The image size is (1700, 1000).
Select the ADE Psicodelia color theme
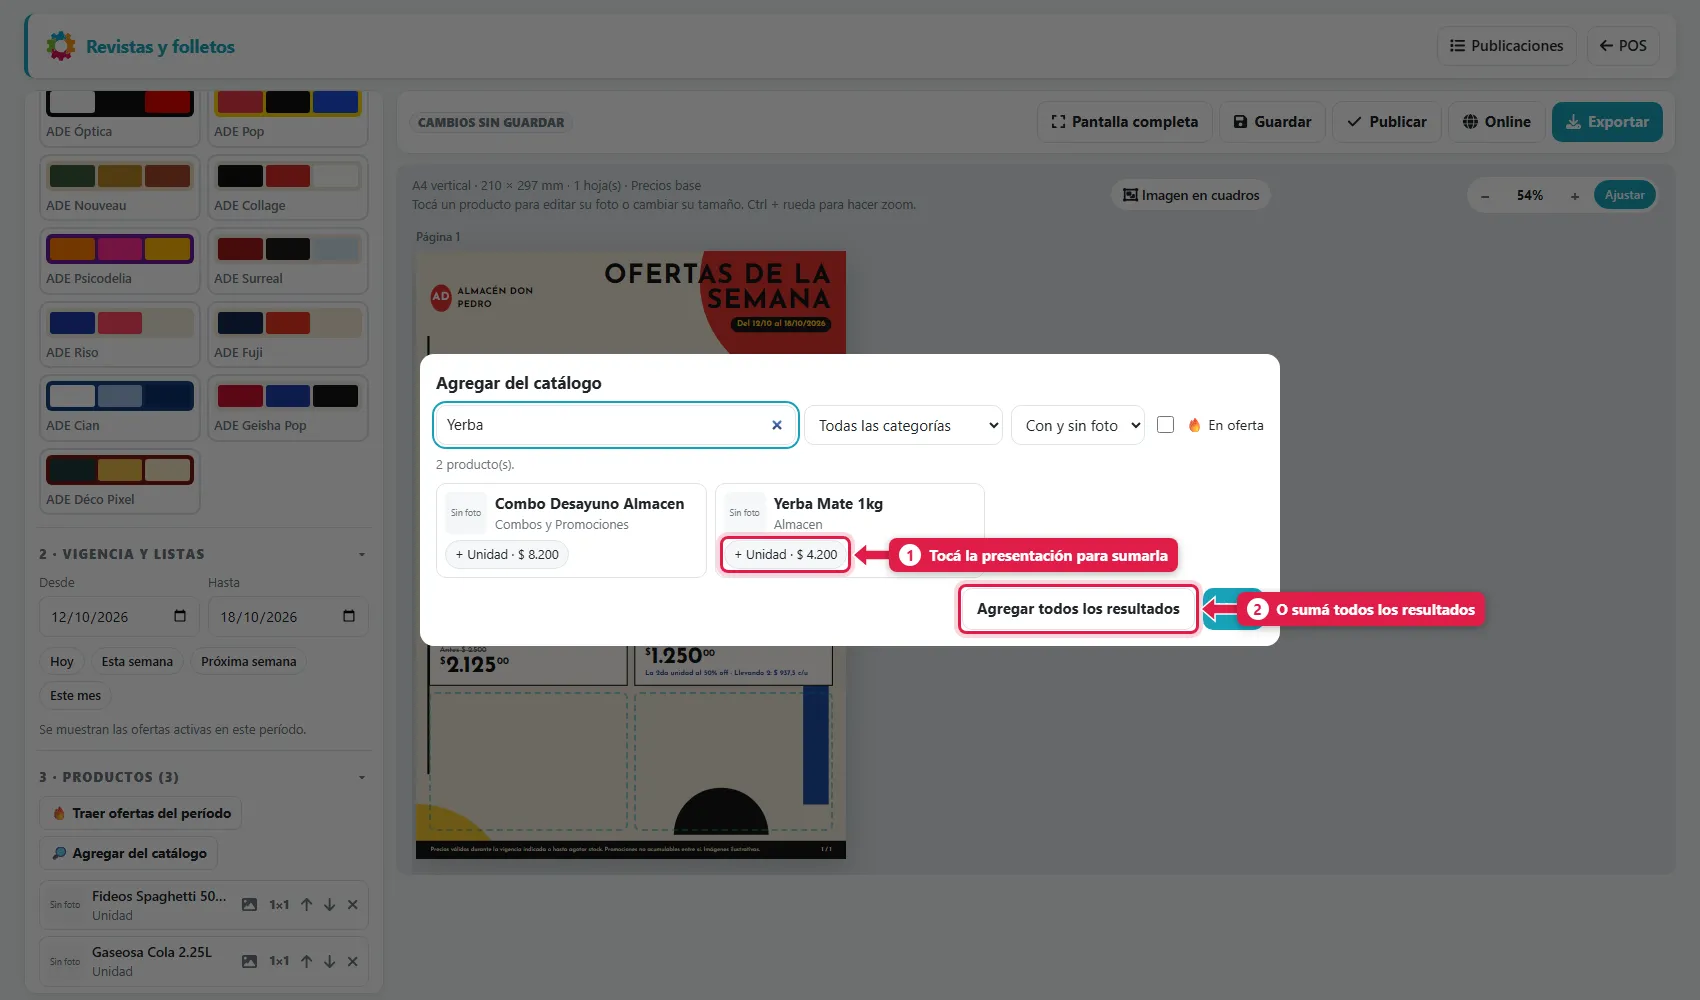pyautogui.click(x=120, y=261)
